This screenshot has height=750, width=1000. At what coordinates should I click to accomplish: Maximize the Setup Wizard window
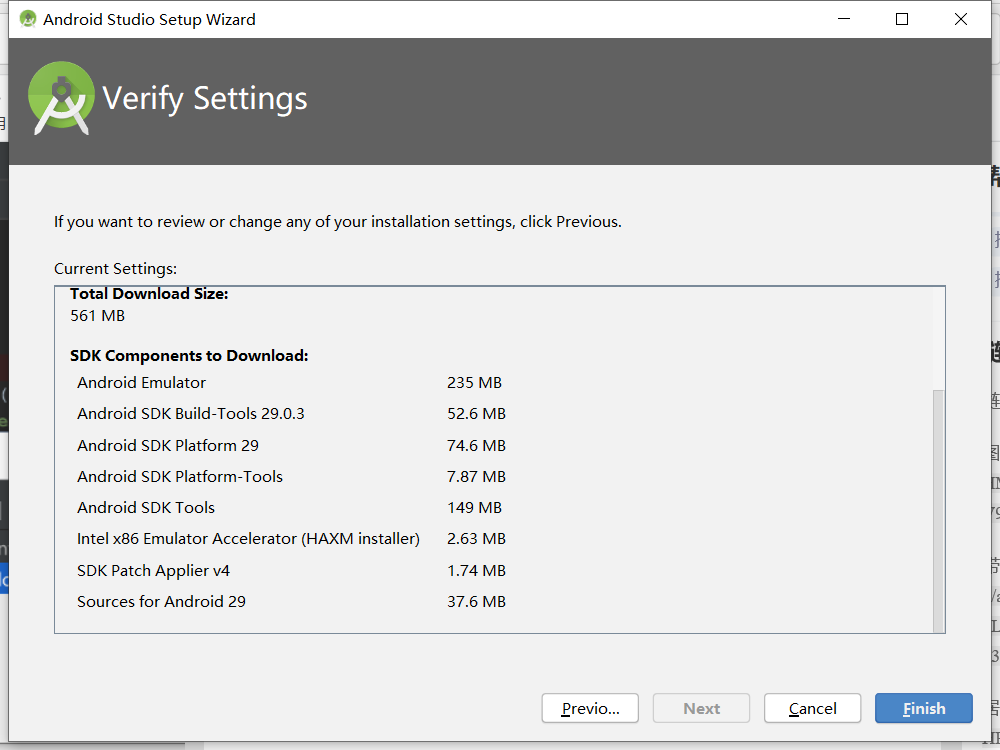pyautogui.click(x=902, y=19)
